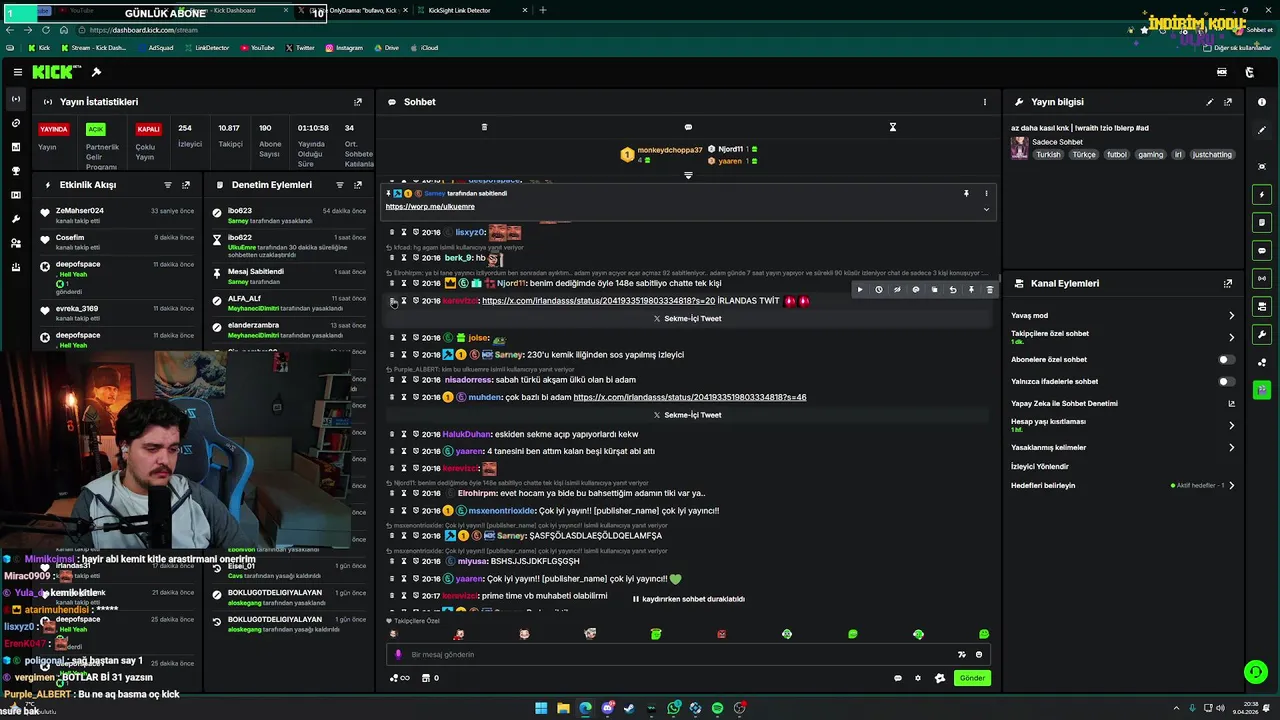The height and width of the screenshot is (720, 1280).
Task: Edit stream info with pencil icon
Action: click(x=1210, y=102)
